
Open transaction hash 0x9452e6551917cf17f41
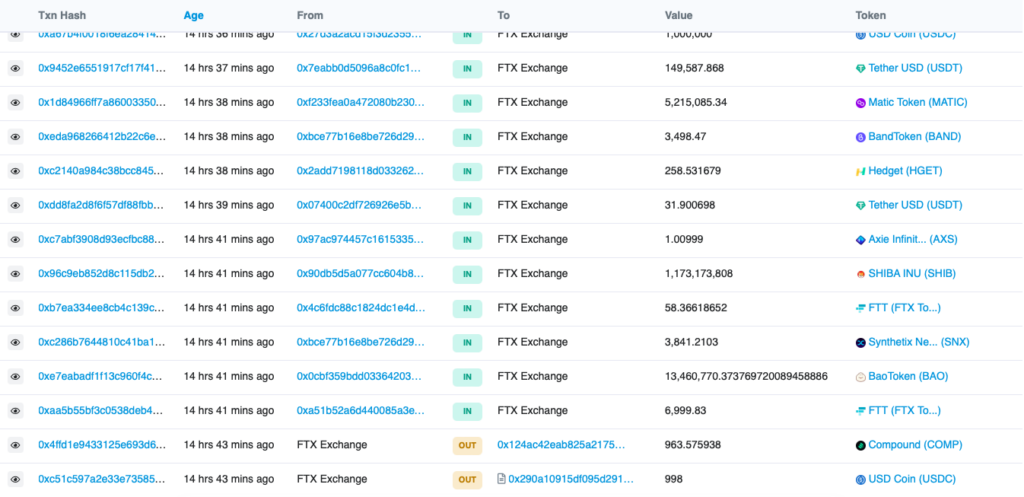point(101,68)
